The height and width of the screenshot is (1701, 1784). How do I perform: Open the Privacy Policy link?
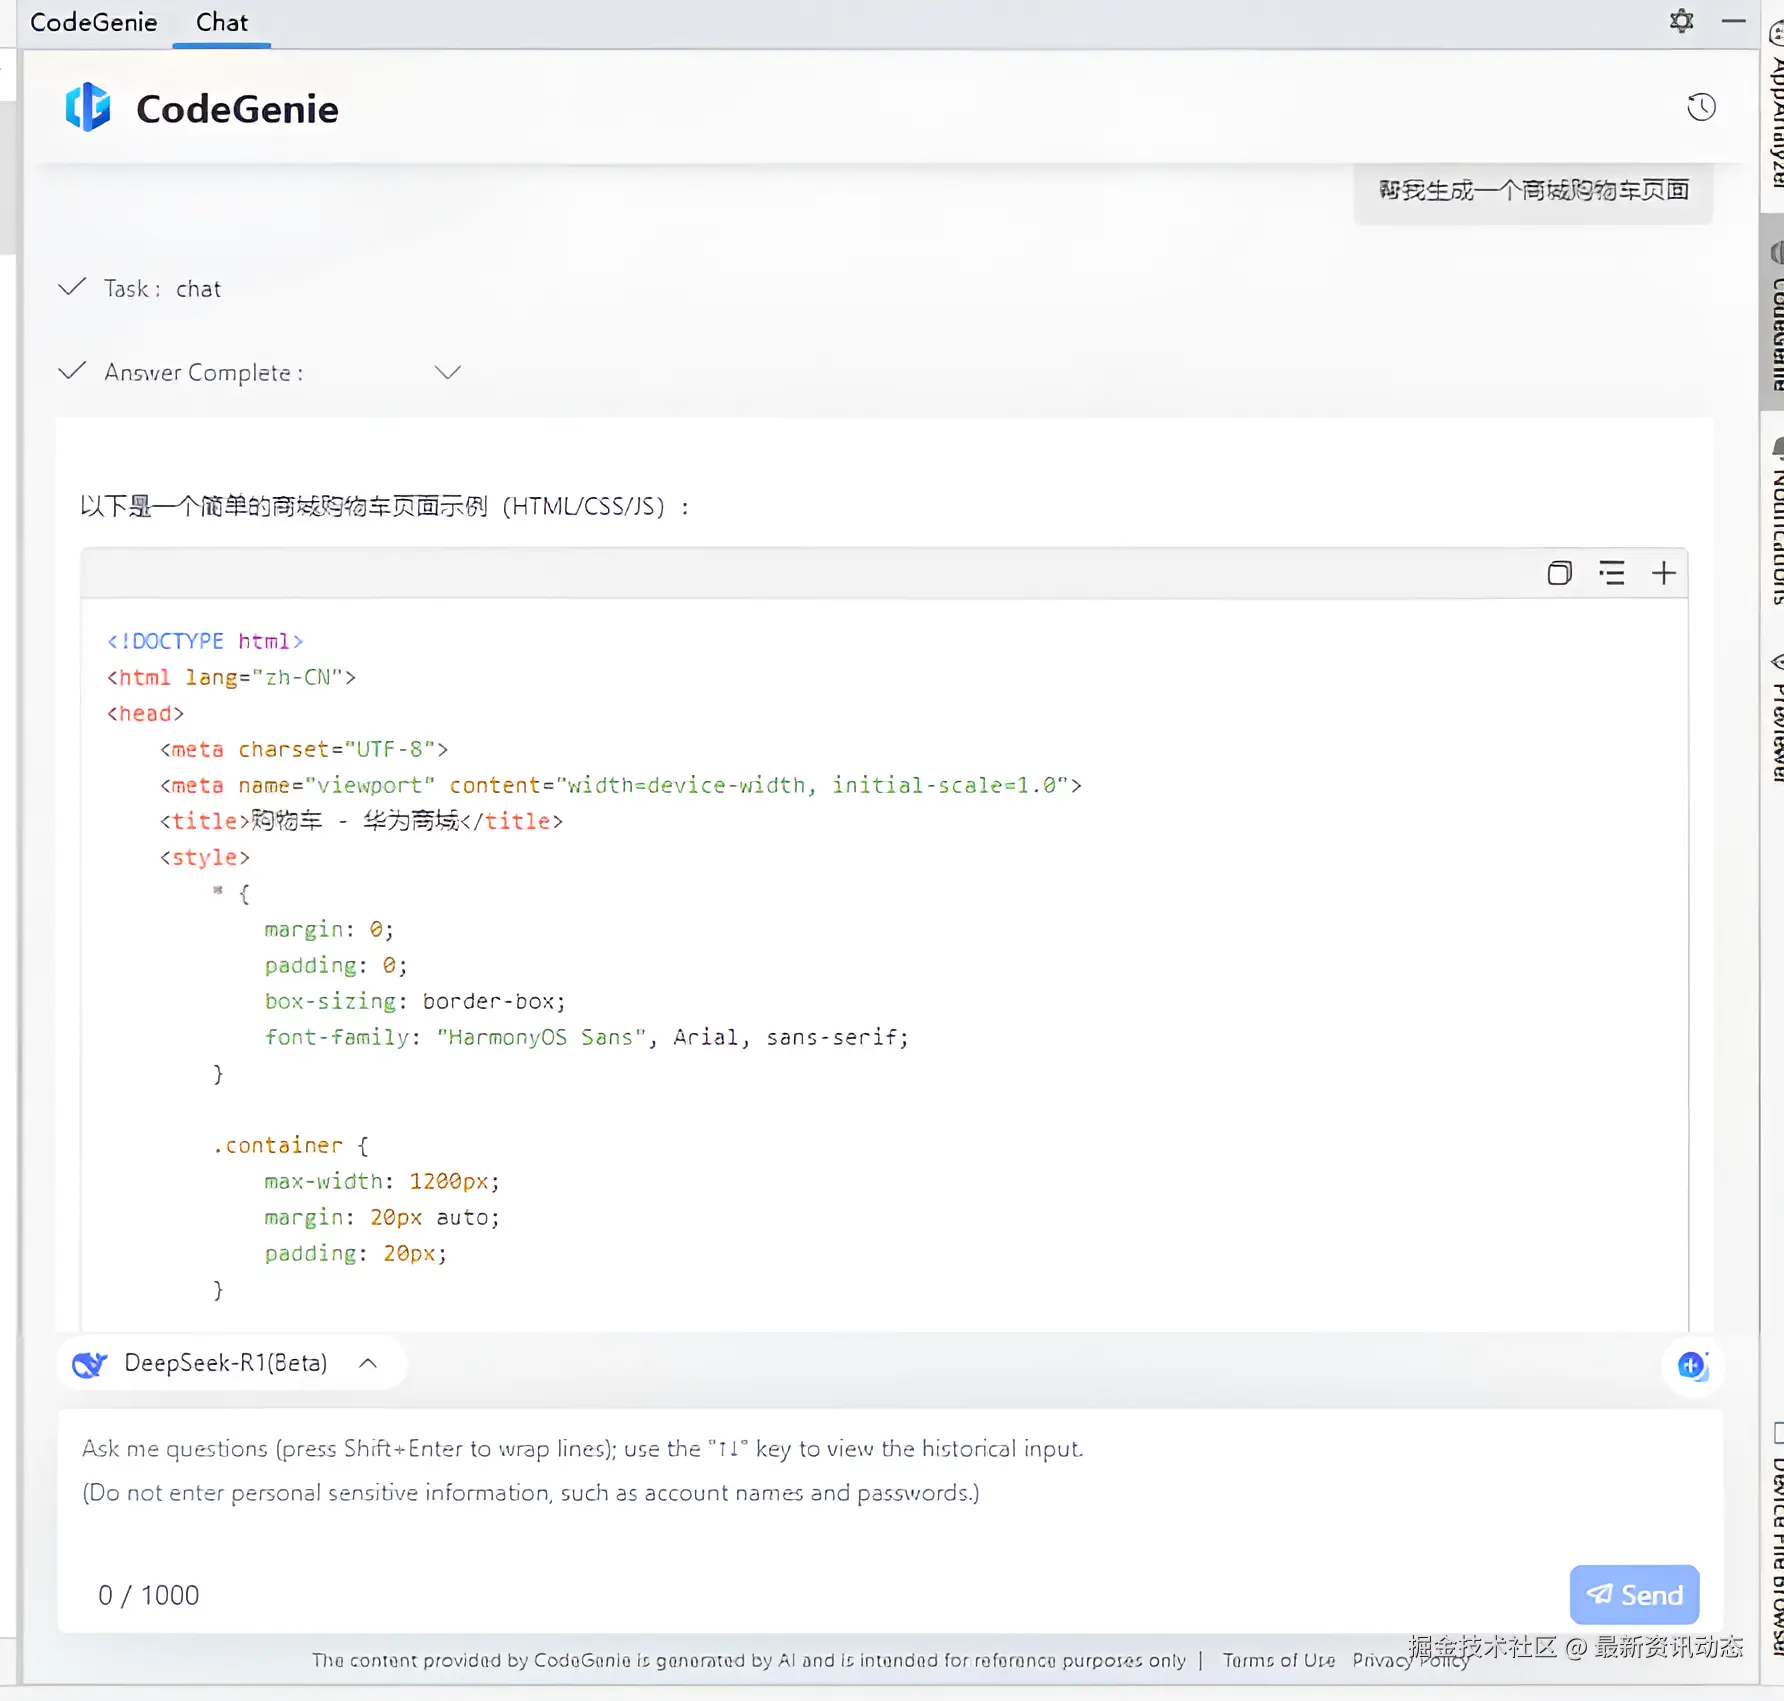(1411, 1660)
